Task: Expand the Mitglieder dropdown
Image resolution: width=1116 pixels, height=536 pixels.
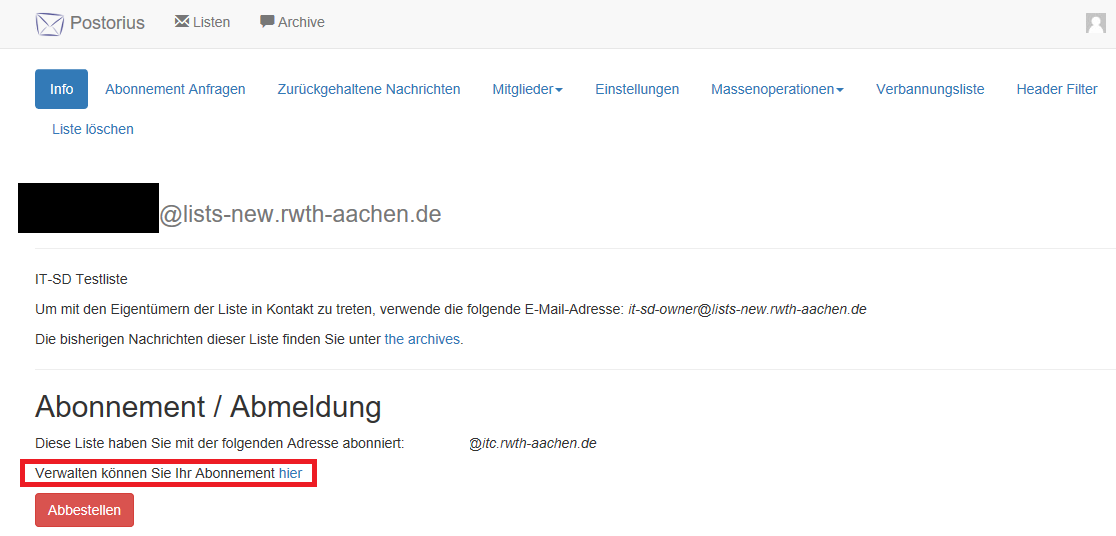Action: pos(527,89)
